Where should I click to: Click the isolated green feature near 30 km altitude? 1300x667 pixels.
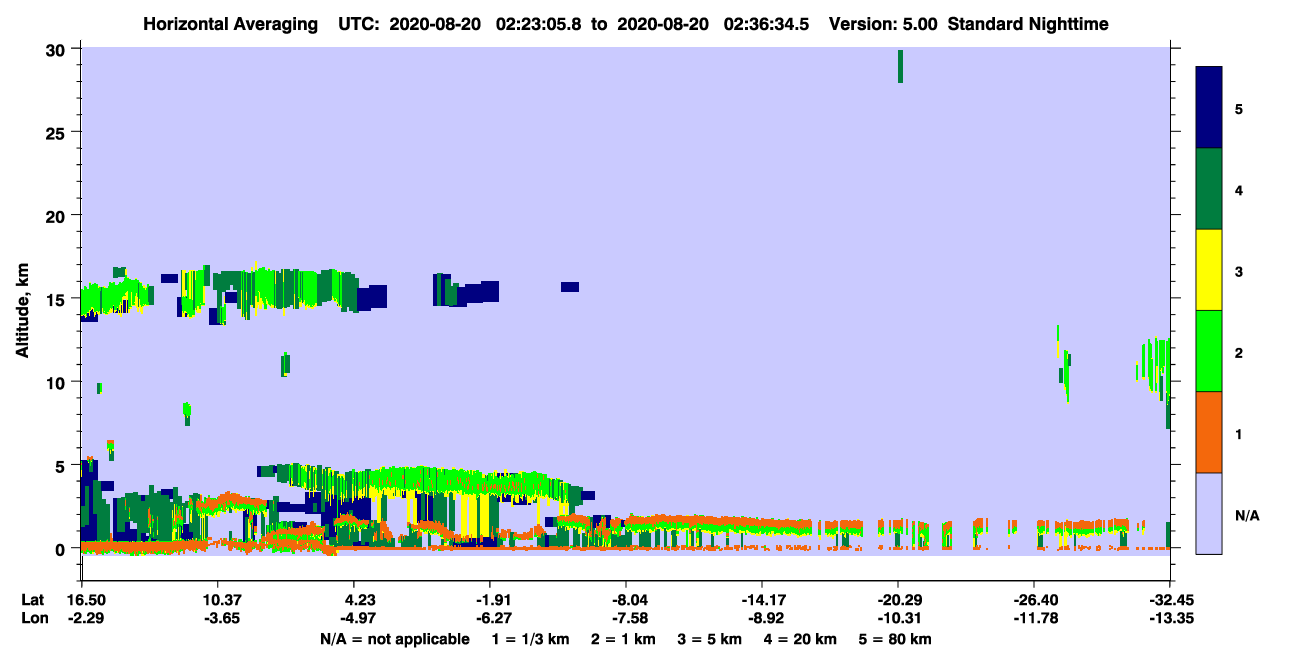(x=900, y=66)
